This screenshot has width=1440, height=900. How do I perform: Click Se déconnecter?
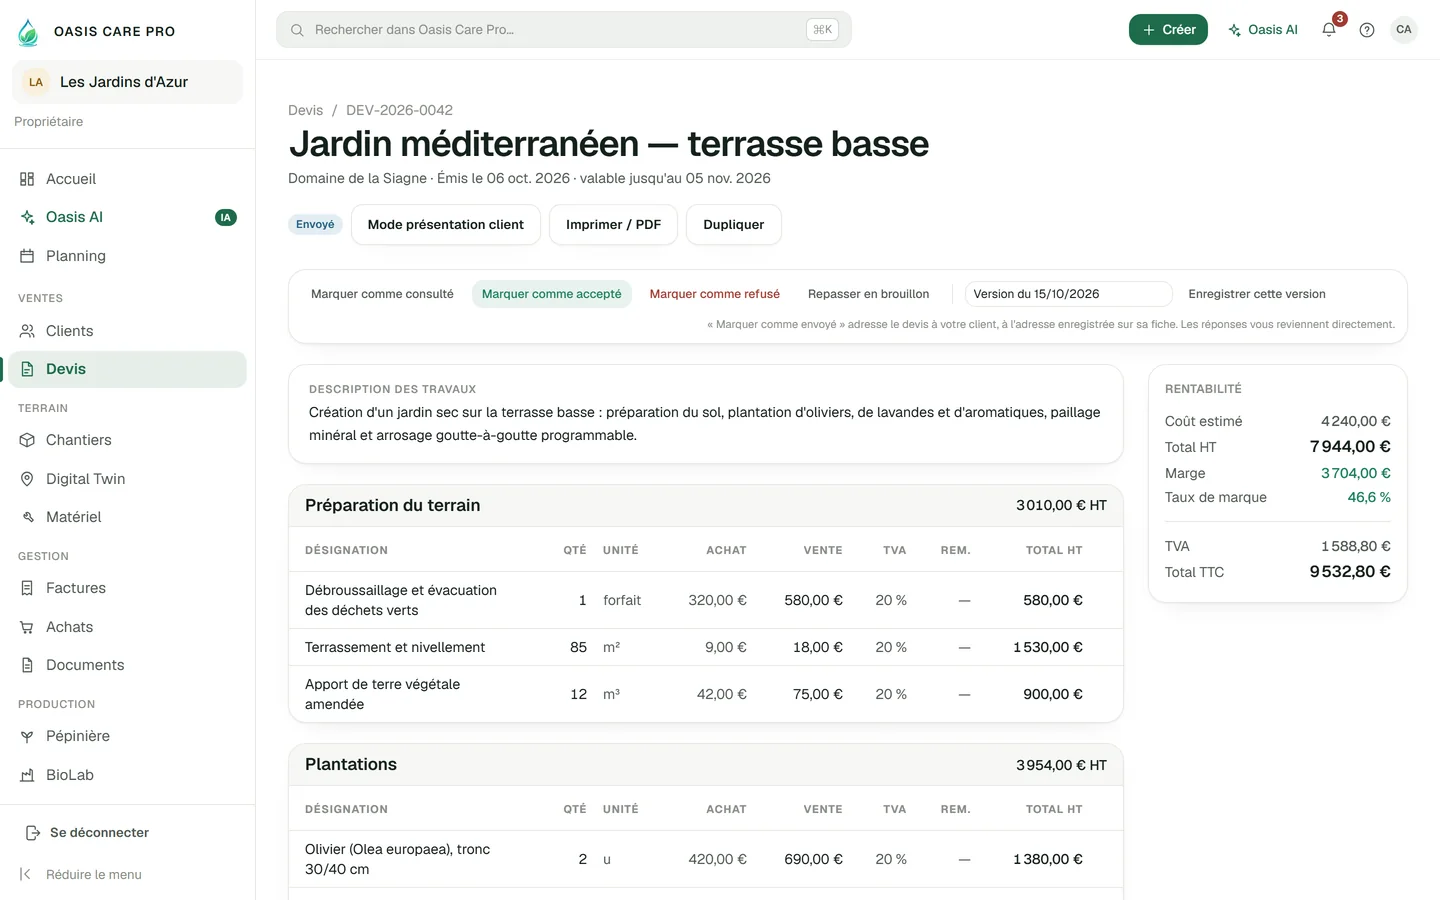coord(87,833)
